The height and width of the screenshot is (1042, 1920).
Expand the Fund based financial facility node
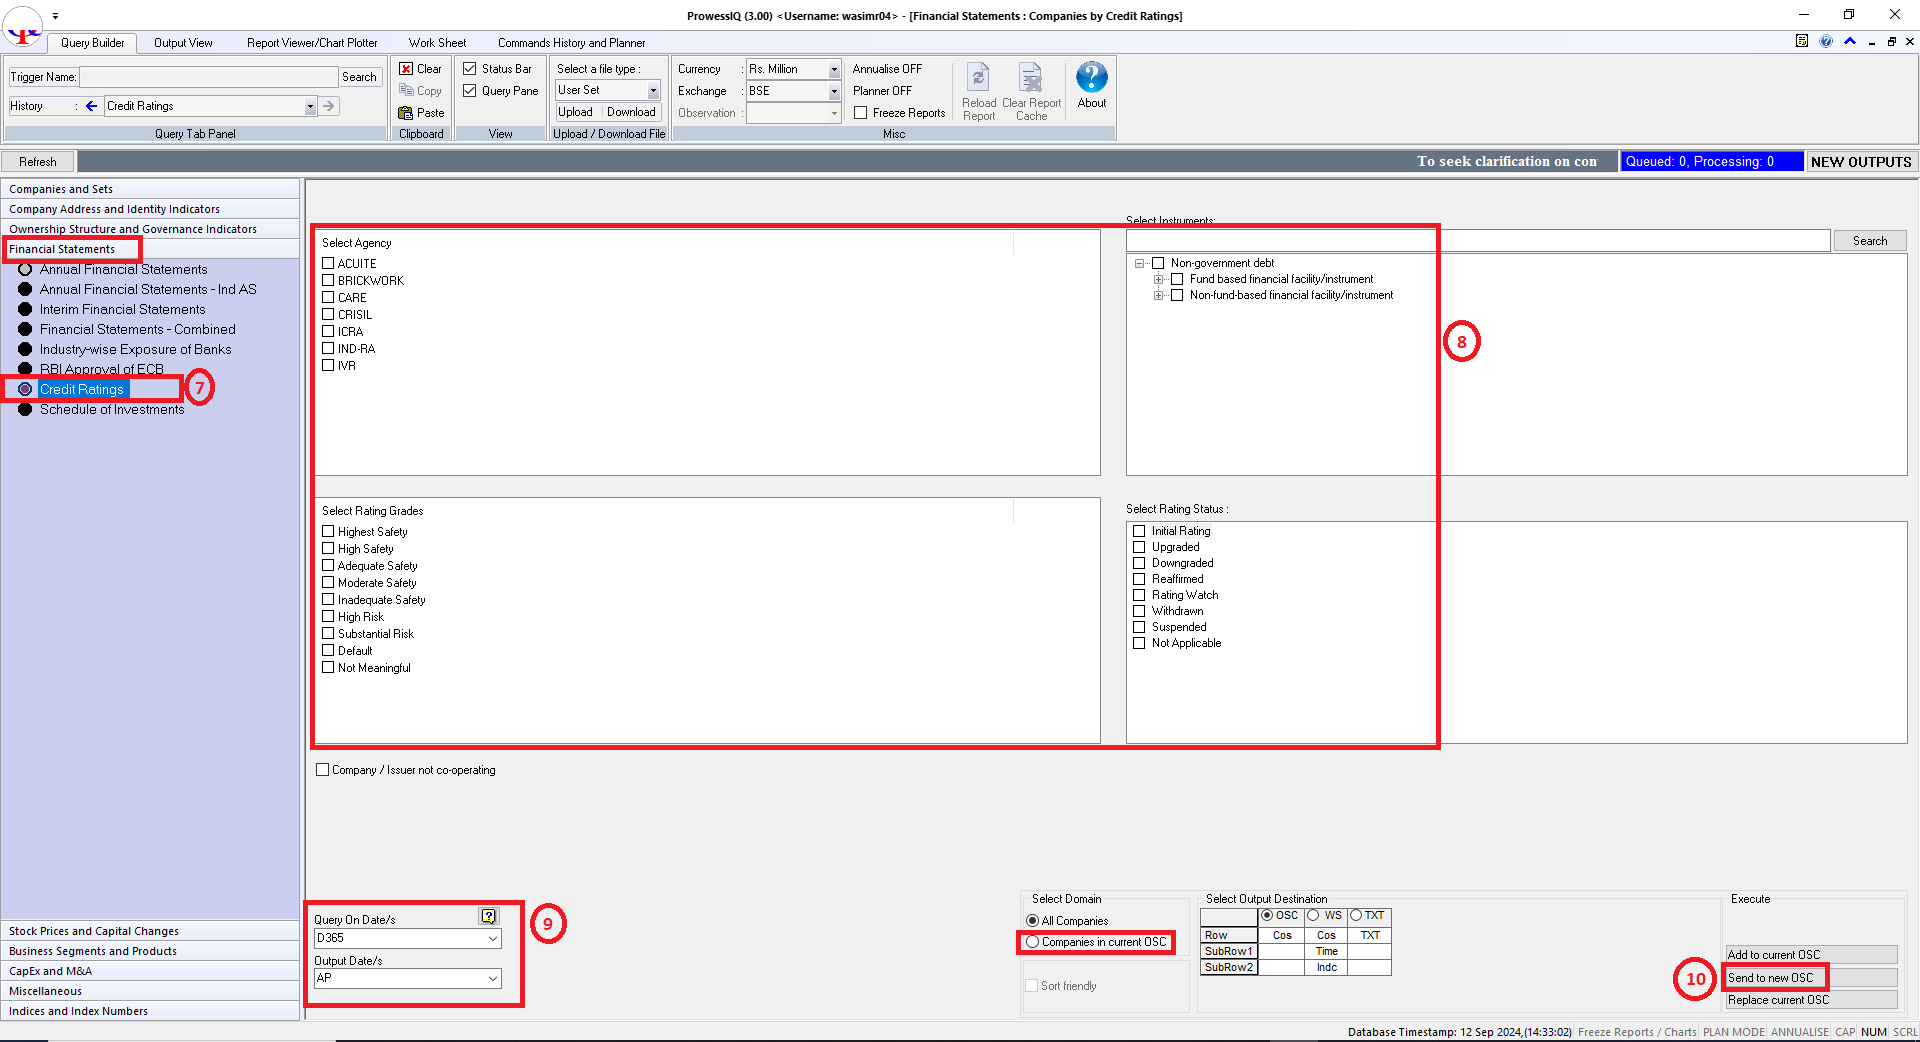click(1158, 279)
